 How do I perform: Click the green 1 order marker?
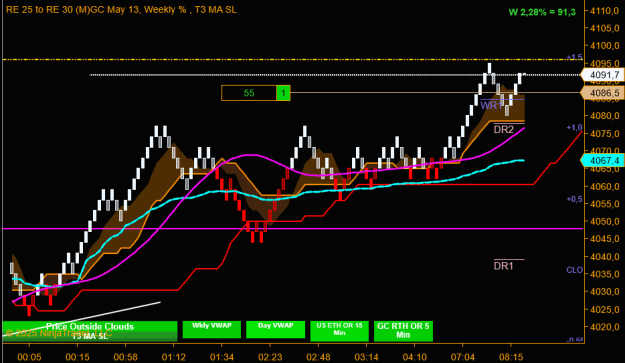pyautogui.click(x=283, y=93)
